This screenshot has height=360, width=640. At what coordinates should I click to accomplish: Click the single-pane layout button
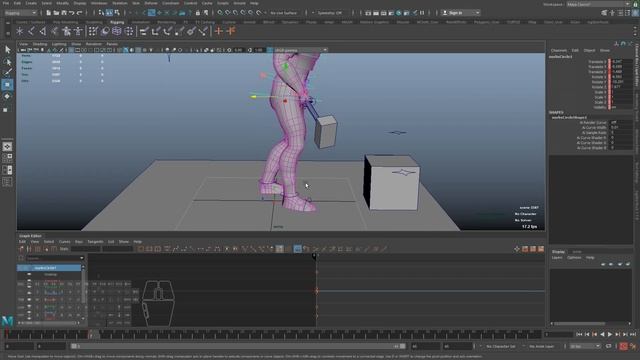click(7, 147)
